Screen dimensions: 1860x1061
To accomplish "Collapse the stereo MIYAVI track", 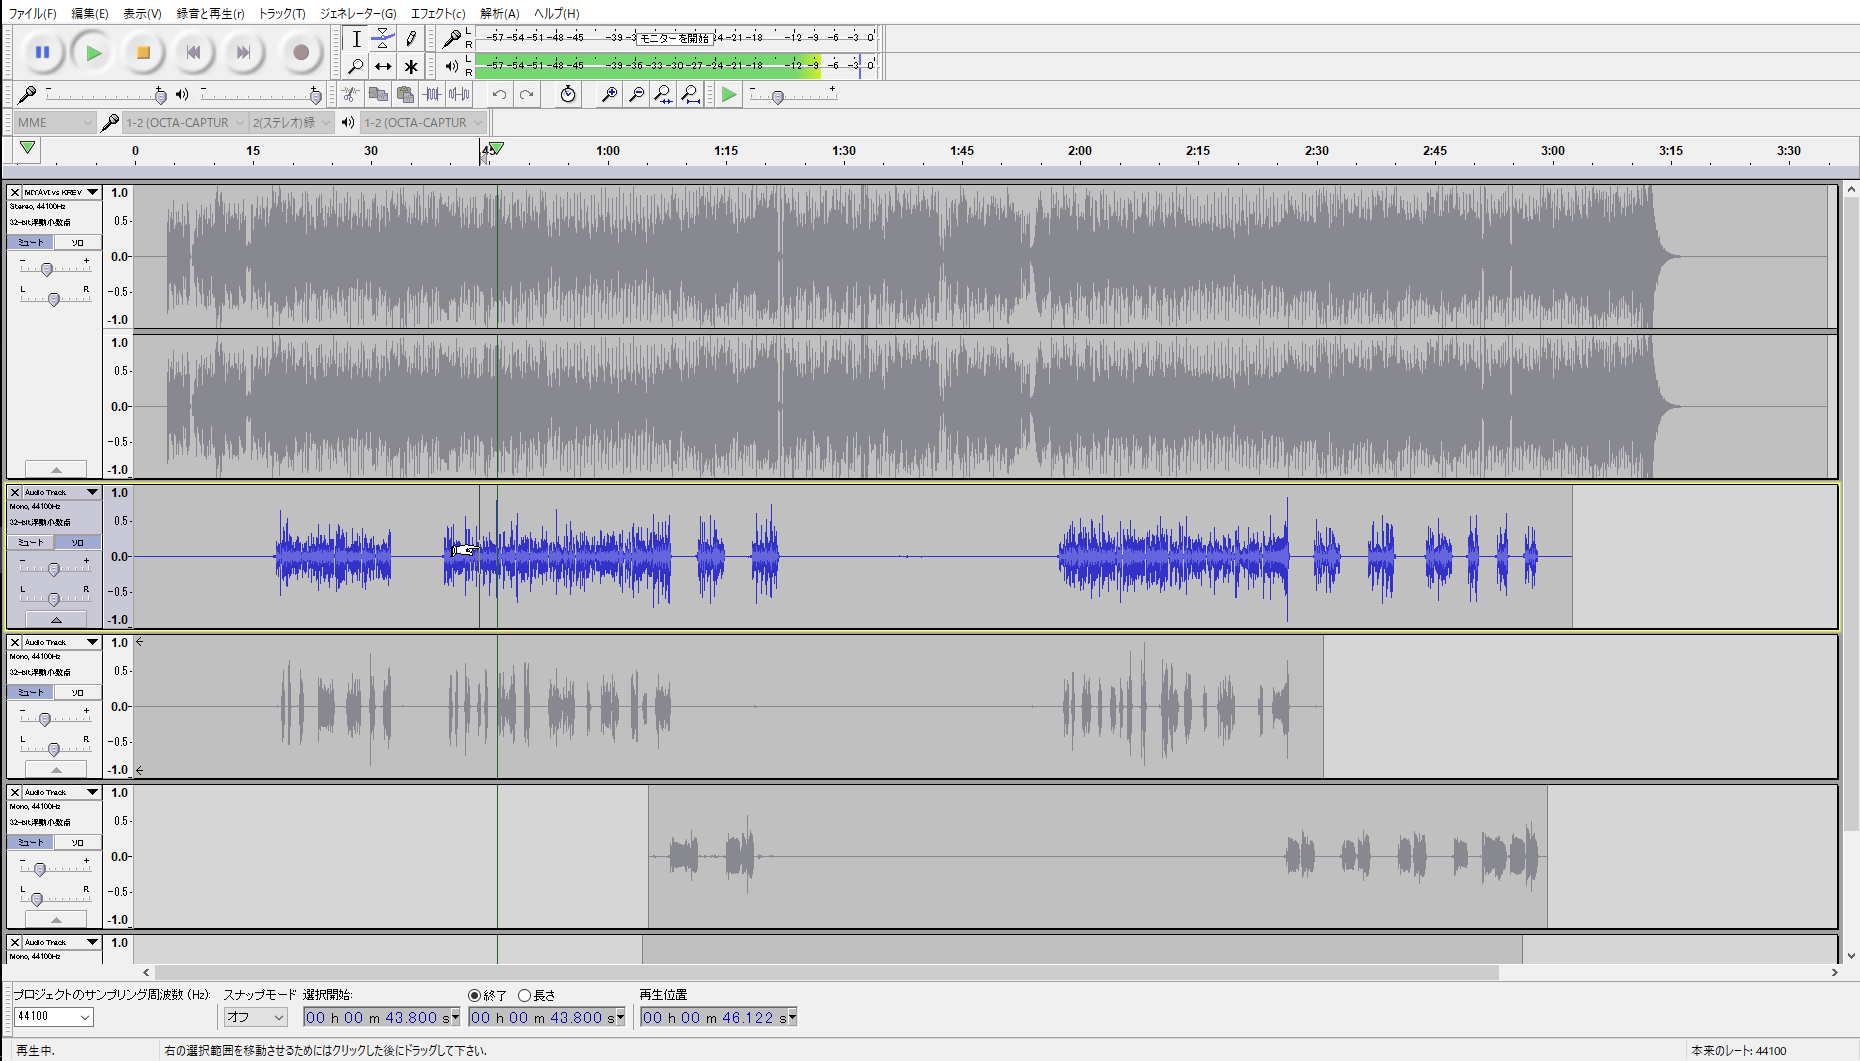I will click(56, 469).
